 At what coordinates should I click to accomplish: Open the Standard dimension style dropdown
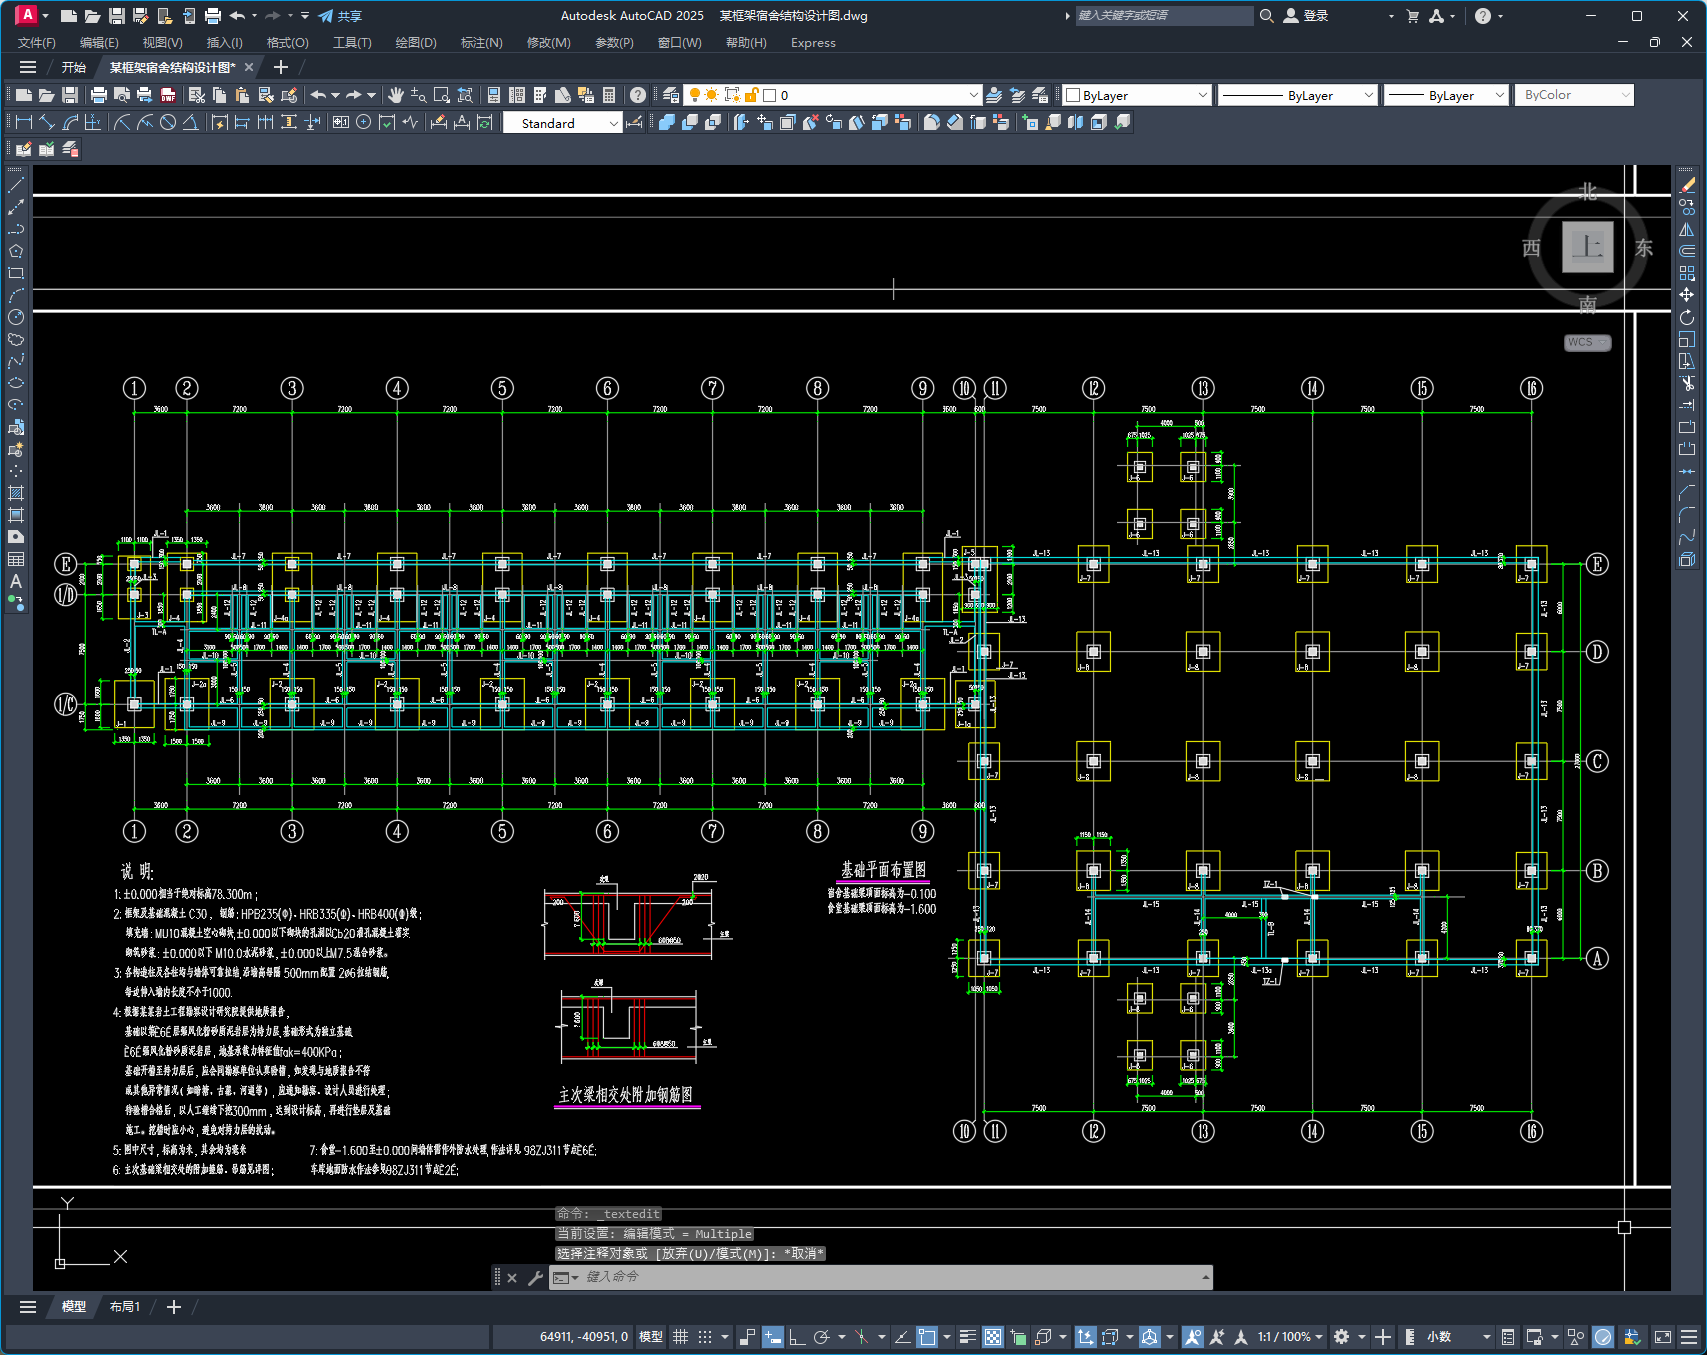(x=562, y=123)
